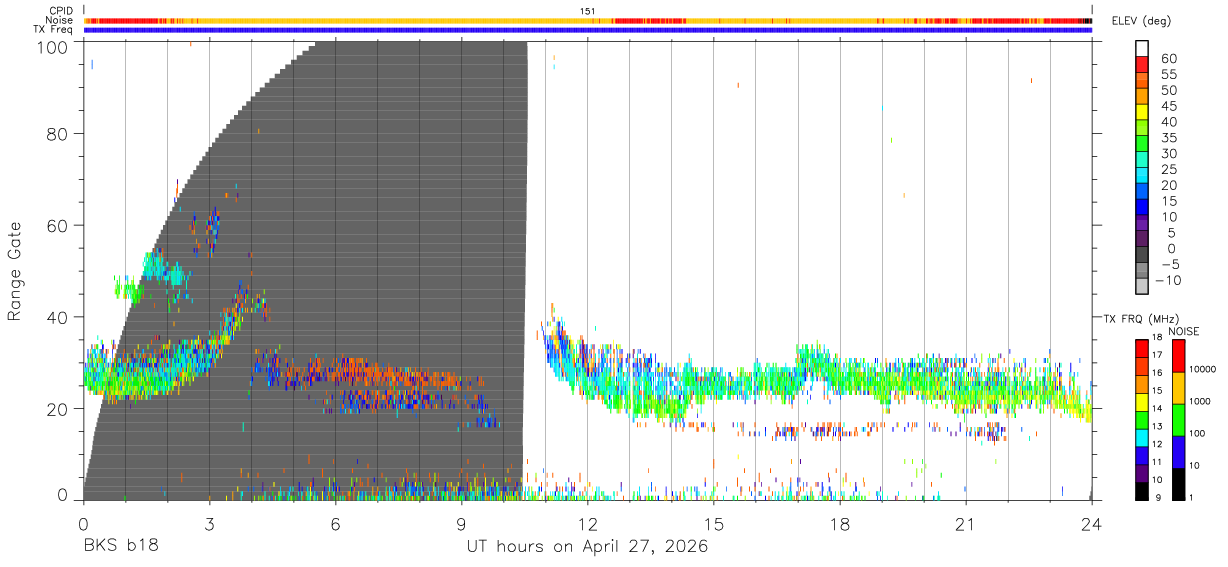Viewport: 1228px width, 567px height.
Task: Click the NOISE legend title
Action: [1183, 331]
